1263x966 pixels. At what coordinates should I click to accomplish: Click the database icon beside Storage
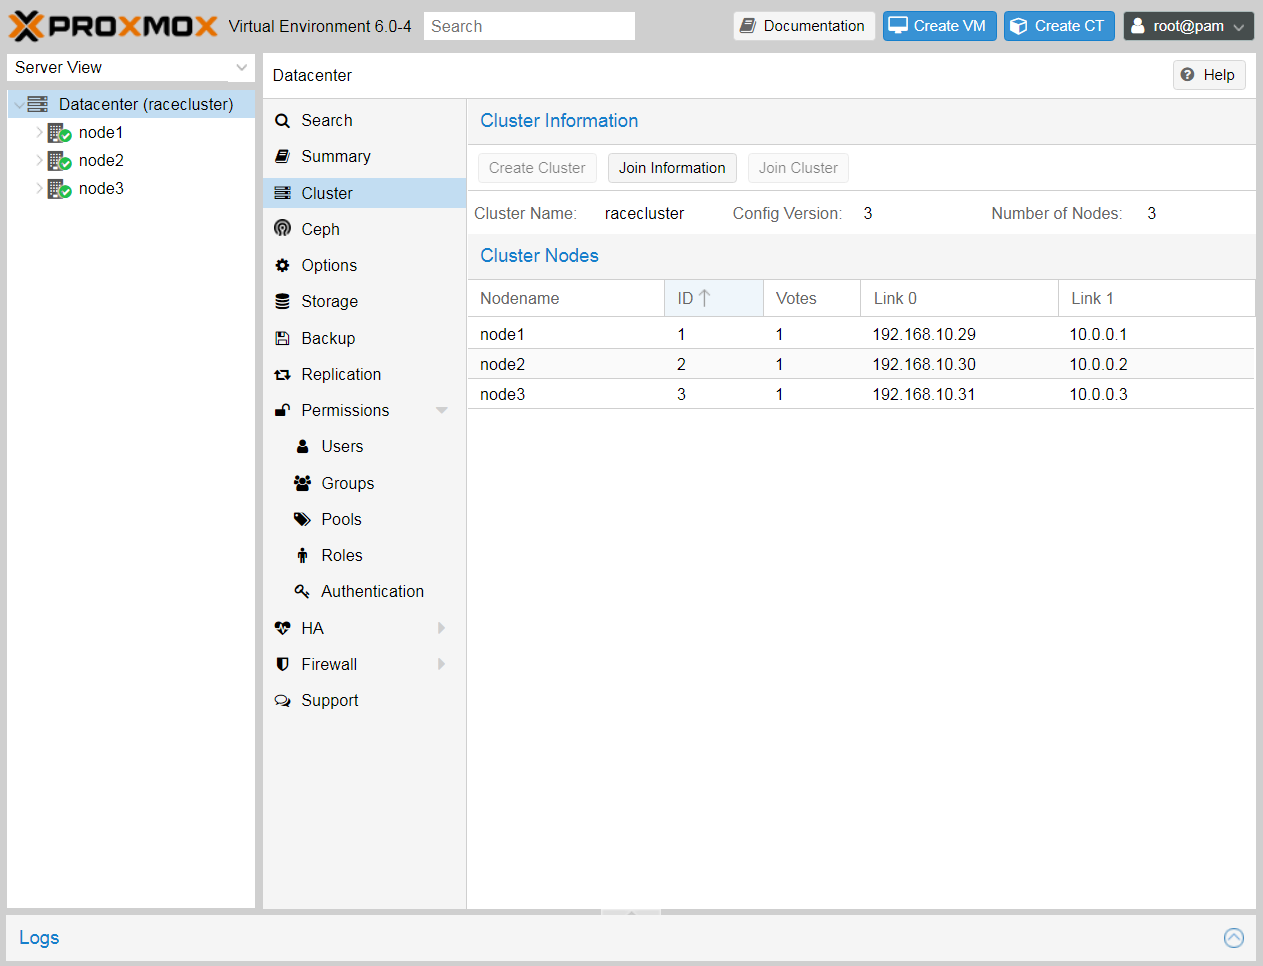tap(283, 301)
